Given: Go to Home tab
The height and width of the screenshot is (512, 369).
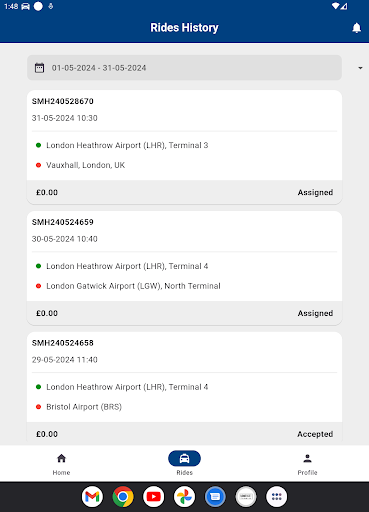Looking at the screenshot, I should [x=61, y=464].
